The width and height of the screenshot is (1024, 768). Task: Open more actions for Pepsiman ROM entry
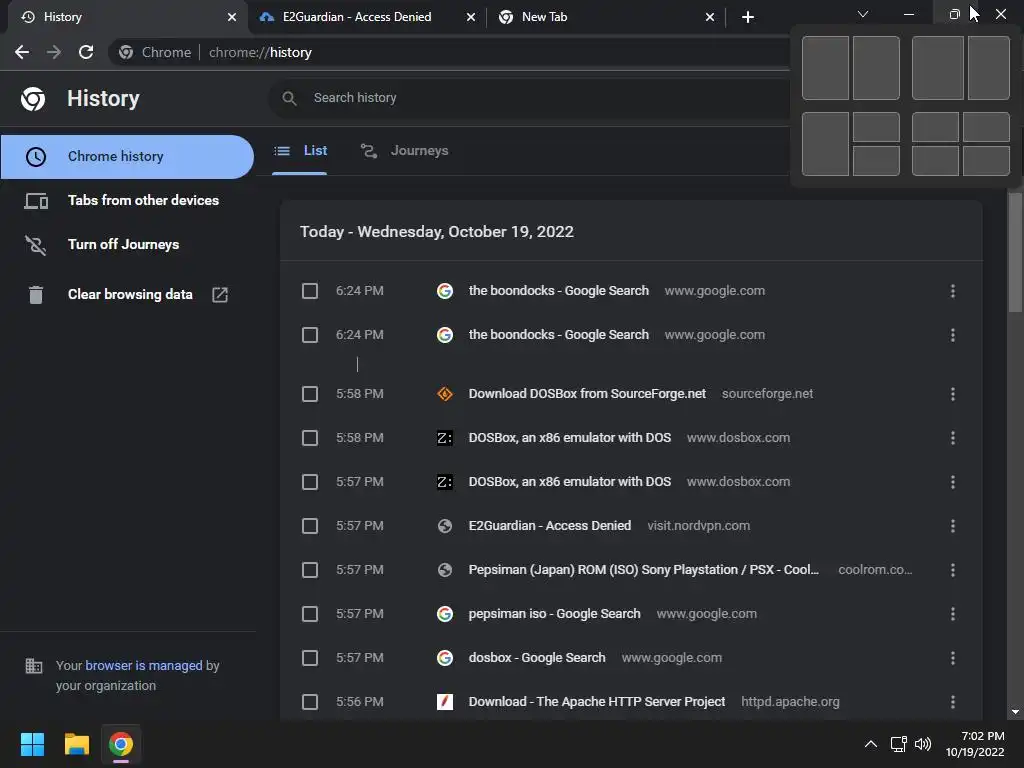coord(953,570)
